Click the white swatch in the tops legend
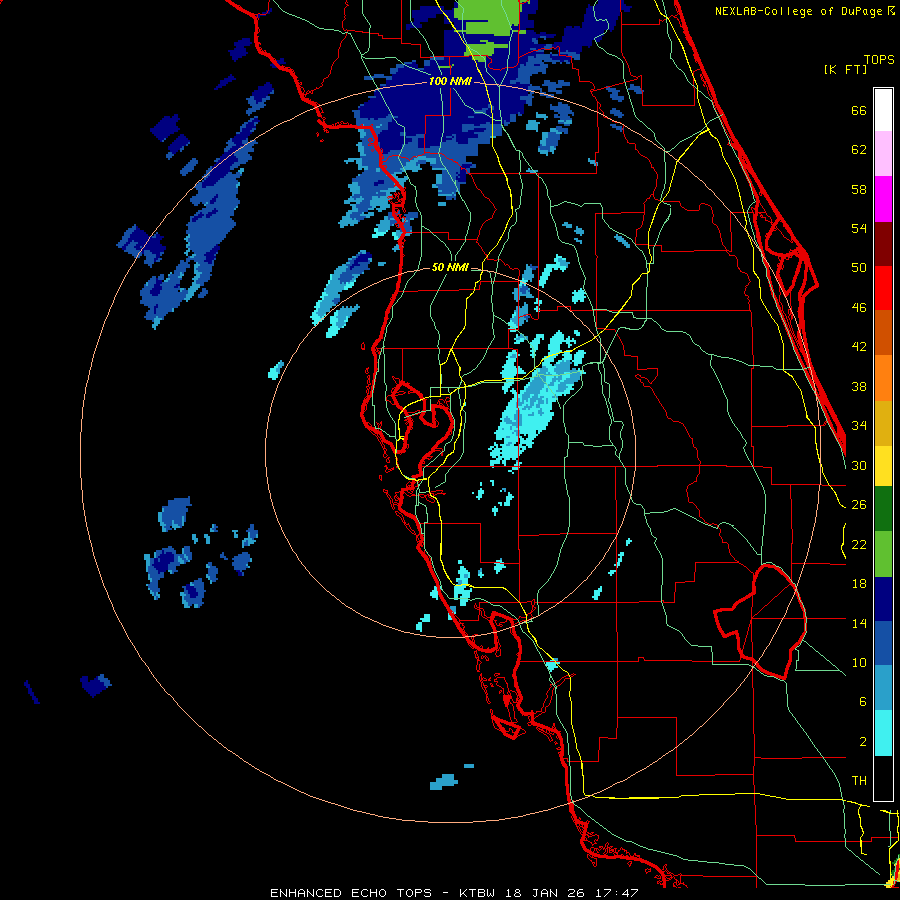This screenshot has width=900, height=900. (x=883, y=110)
